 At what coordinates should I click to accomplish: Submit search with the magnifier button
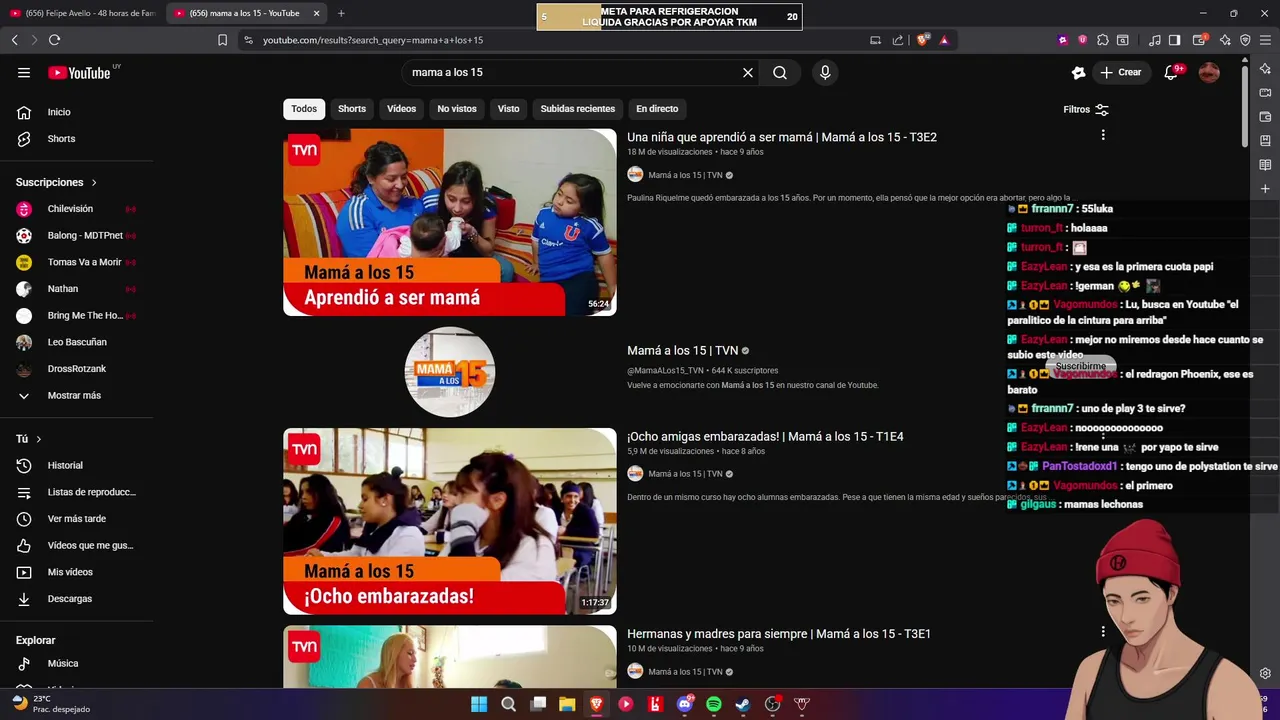pos(780,72)
